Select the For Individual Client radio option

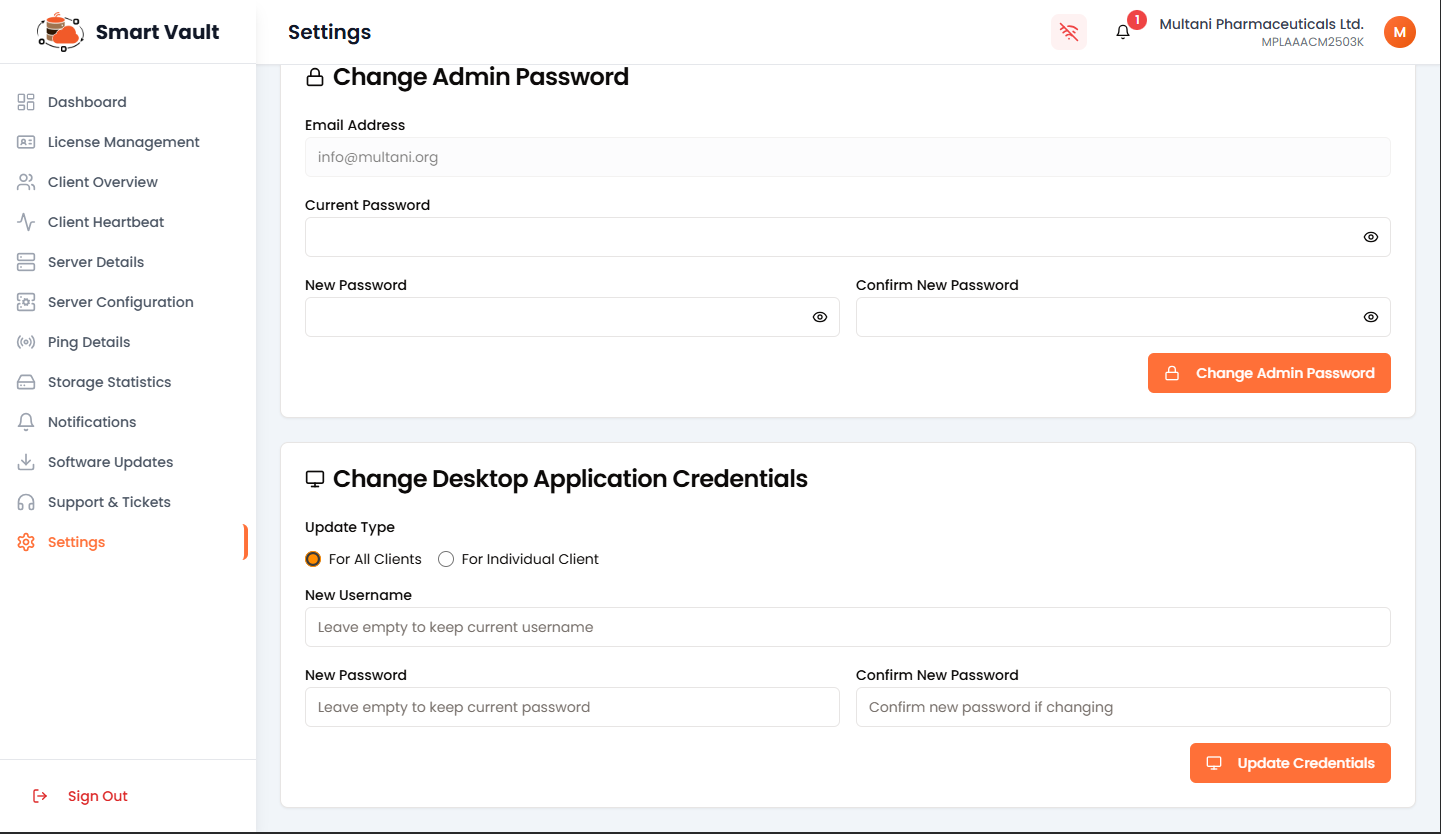click(446, 559)
